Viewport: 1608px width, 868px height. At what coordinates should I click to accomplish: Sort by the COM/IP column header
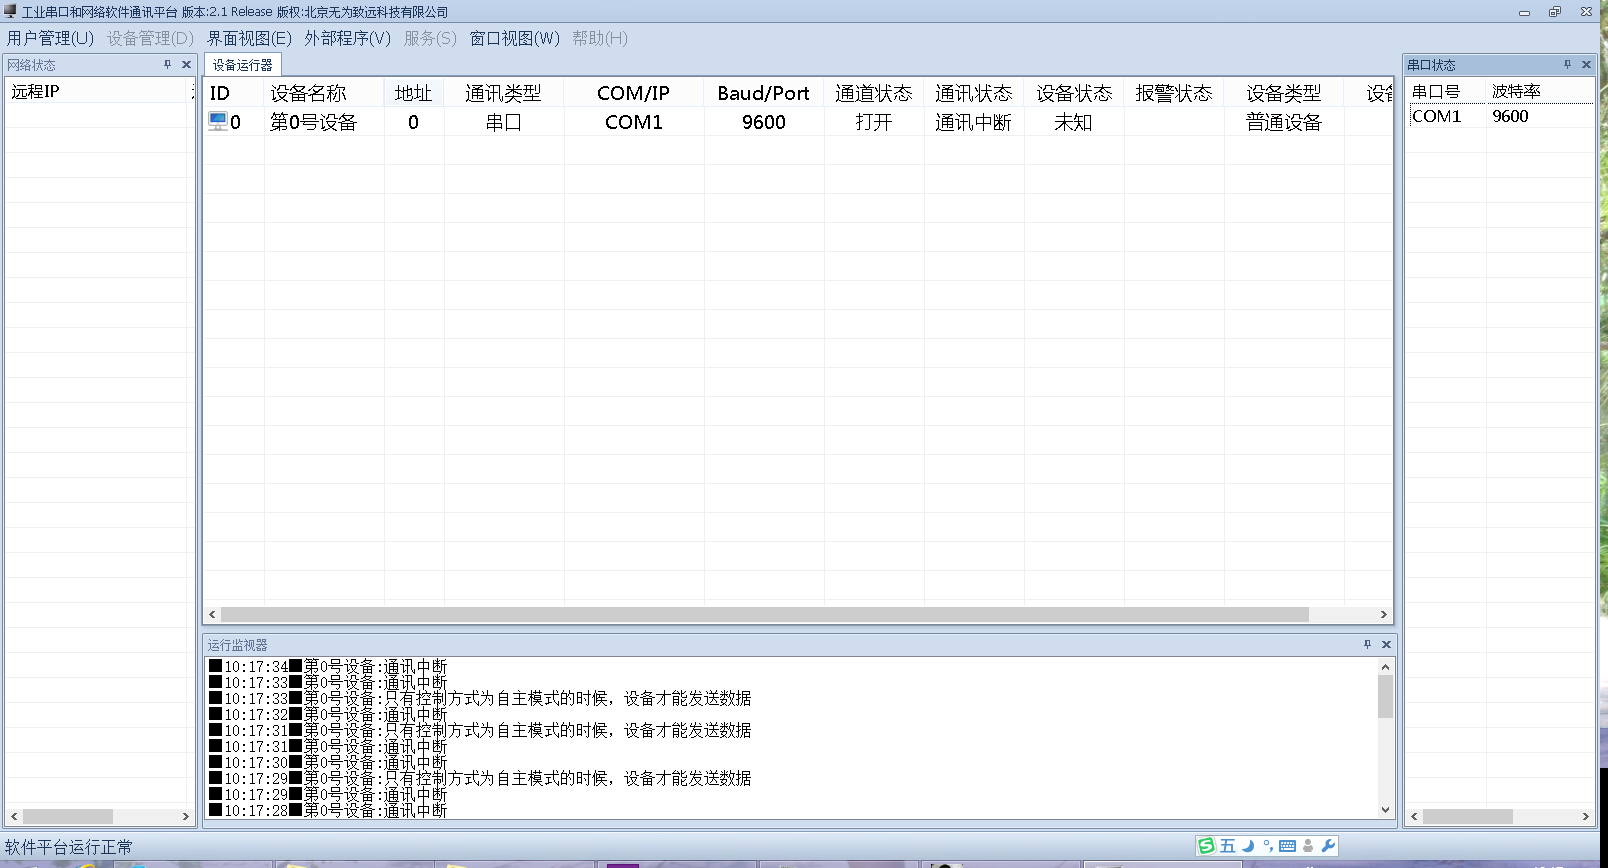tap(634, 93)
